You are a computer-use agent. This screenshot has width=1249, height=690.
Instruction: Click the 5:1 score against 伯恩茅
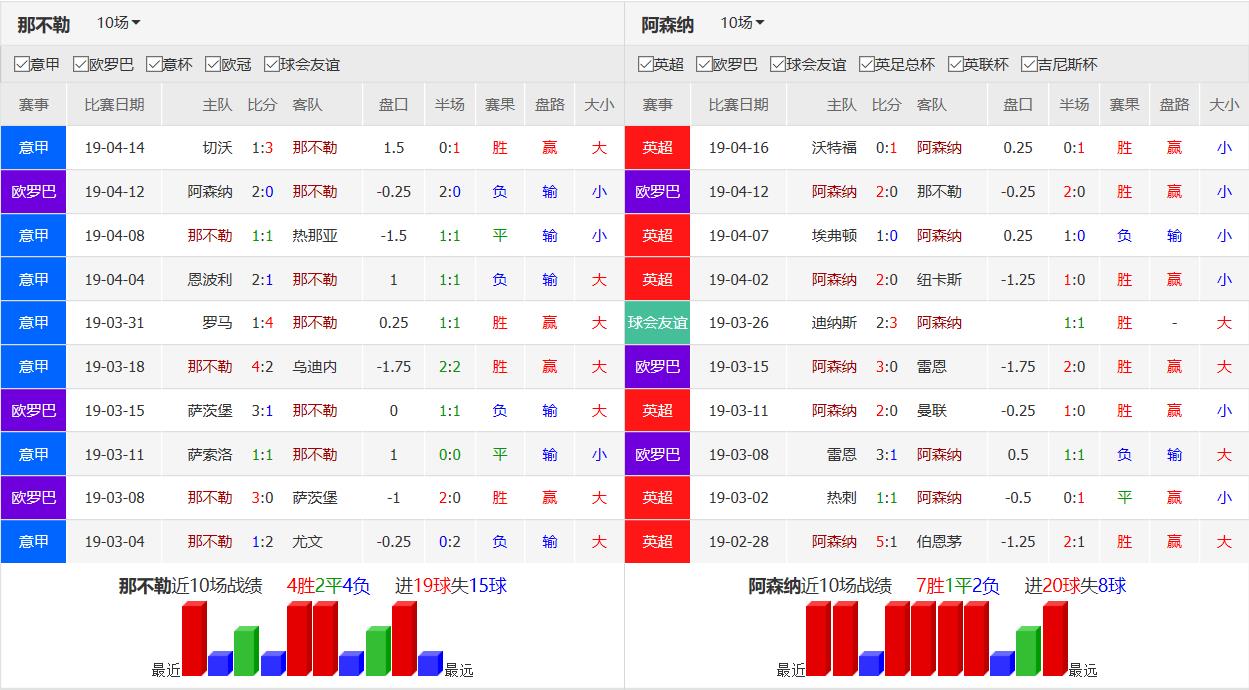886,541
